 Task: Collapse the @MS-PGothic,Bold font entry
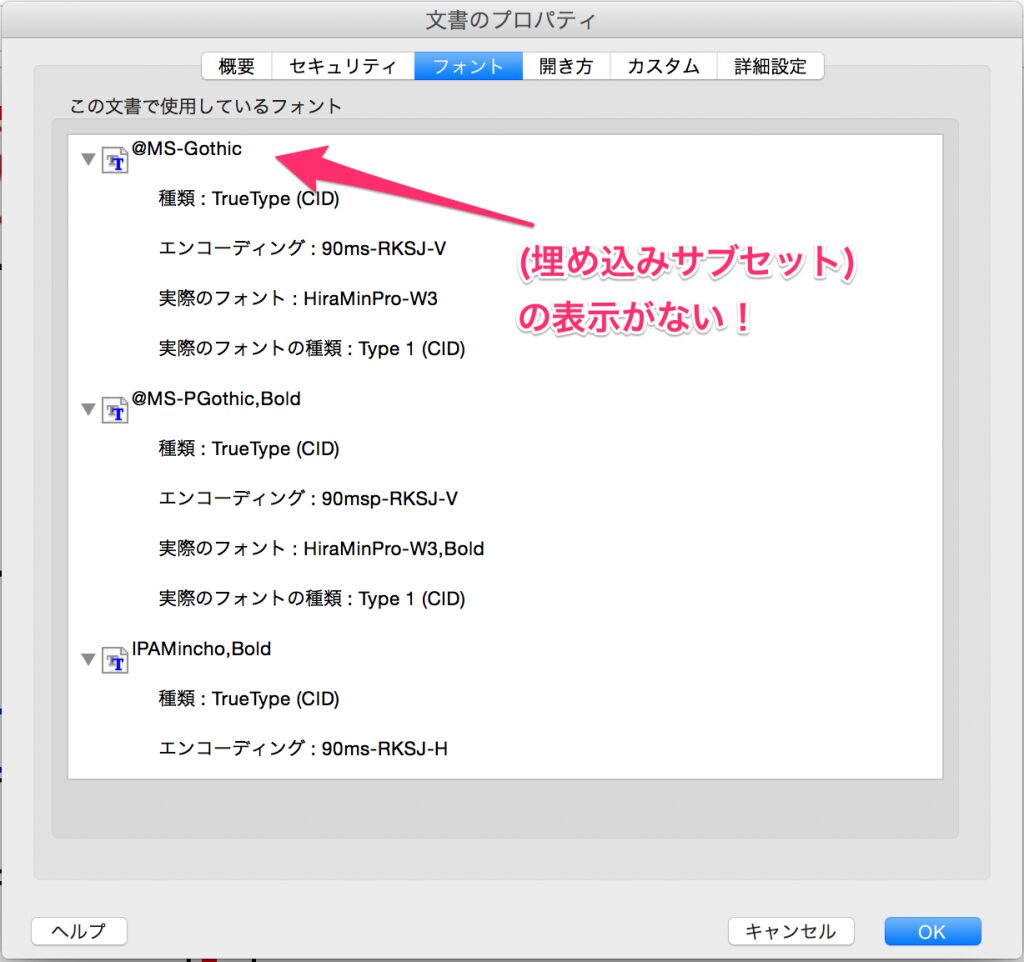point(88,409)
